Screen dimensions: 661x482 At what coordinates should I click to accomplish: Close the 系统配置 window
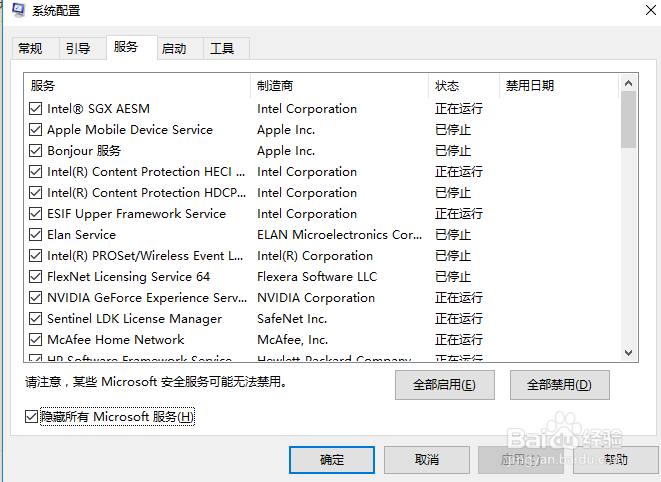[x=651, y=10]
